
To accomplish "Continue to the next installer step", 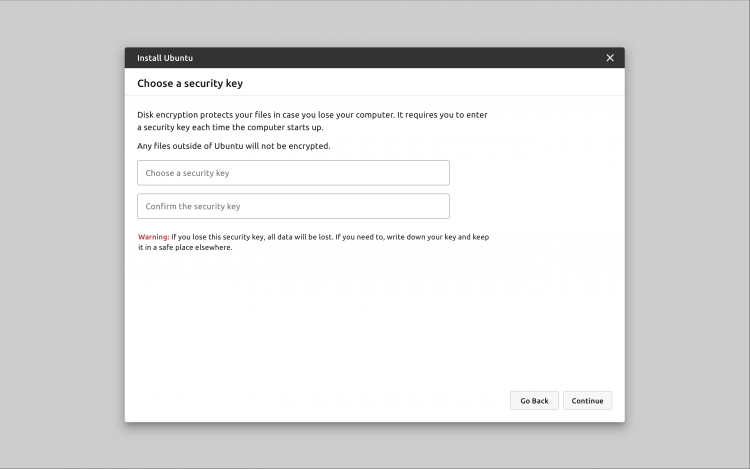I will point(587,401).
